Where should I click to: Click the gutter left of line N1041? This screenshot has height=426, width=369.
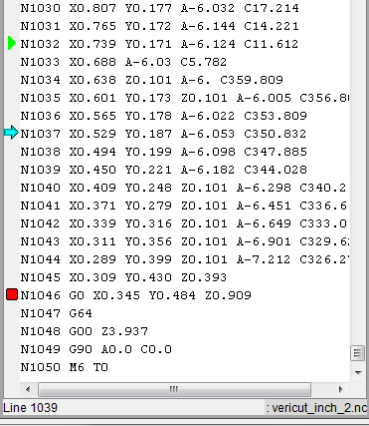(12, 205)
